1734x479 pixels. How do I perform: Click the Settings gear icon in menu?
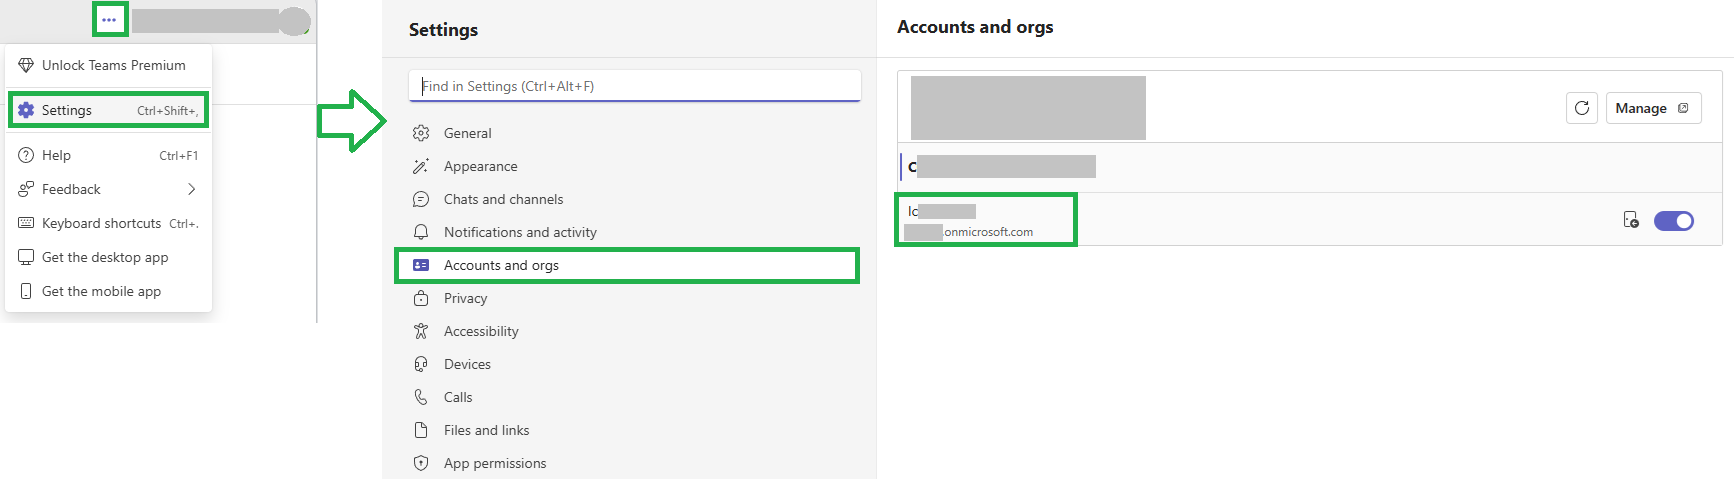pyautogui.click(x=26, y=110)
